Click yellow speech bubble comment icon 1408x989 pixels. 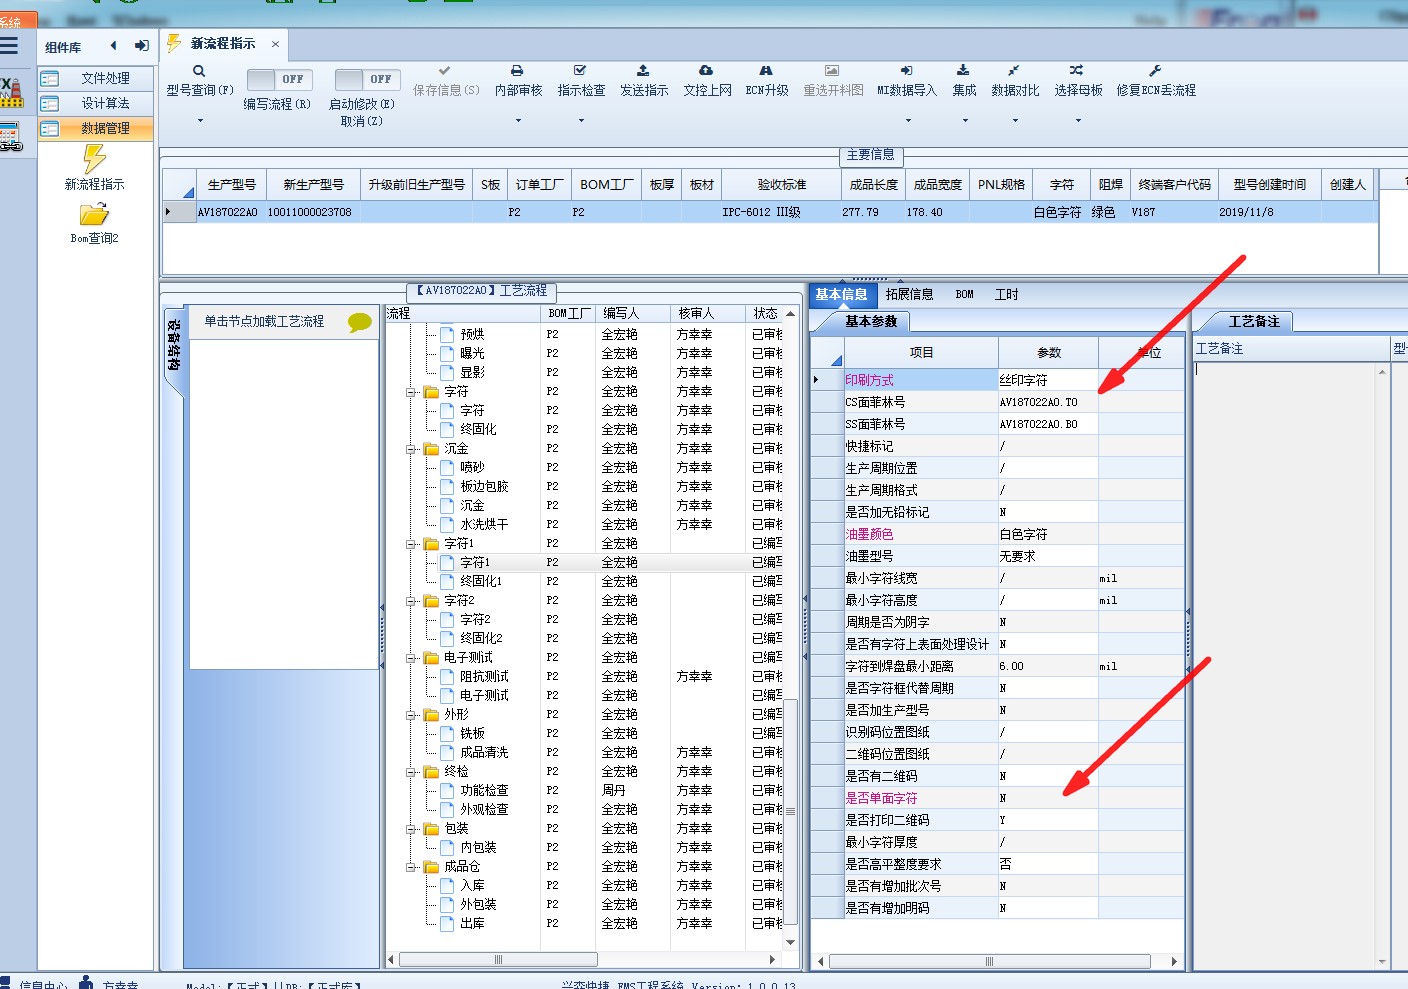click(360, 322)
